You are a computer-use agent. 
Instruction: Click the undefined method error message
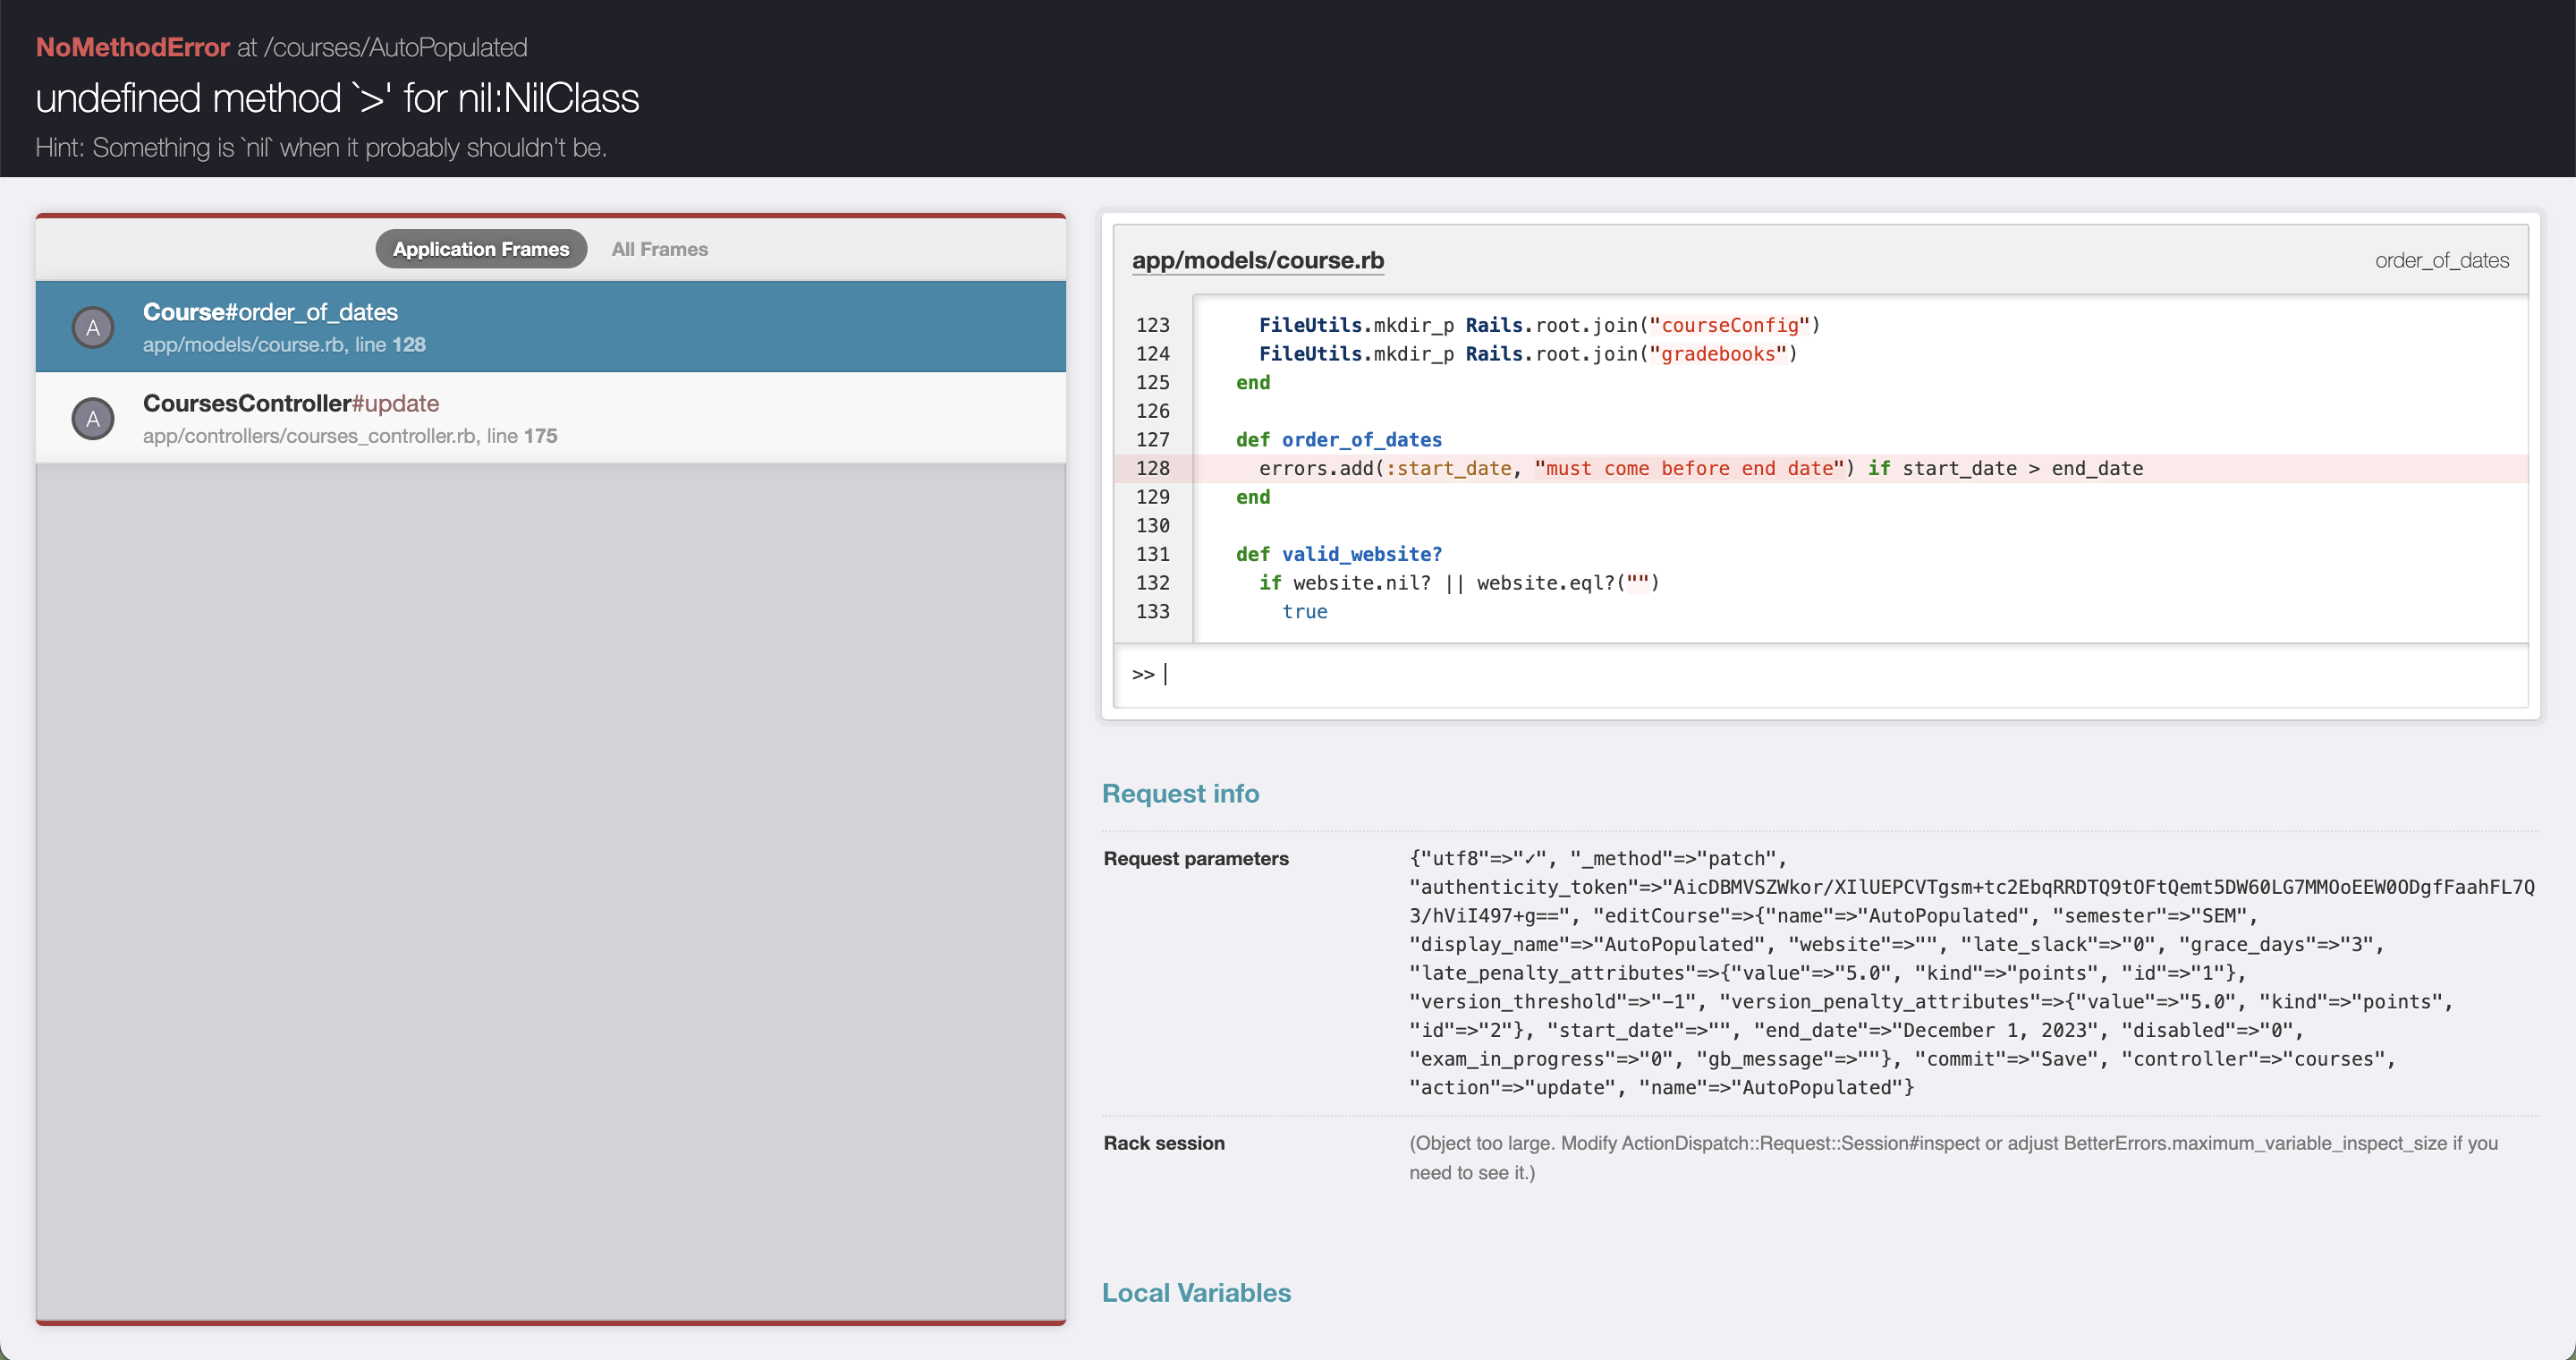click(x=337, y=98)
